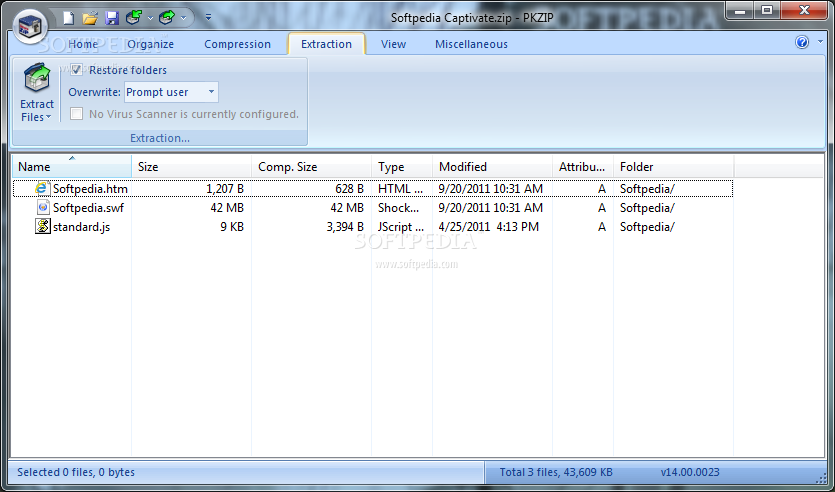The height and width of the screenshot is (492, 835).
Task: Open the View tab
Action: tap(394, 44)
